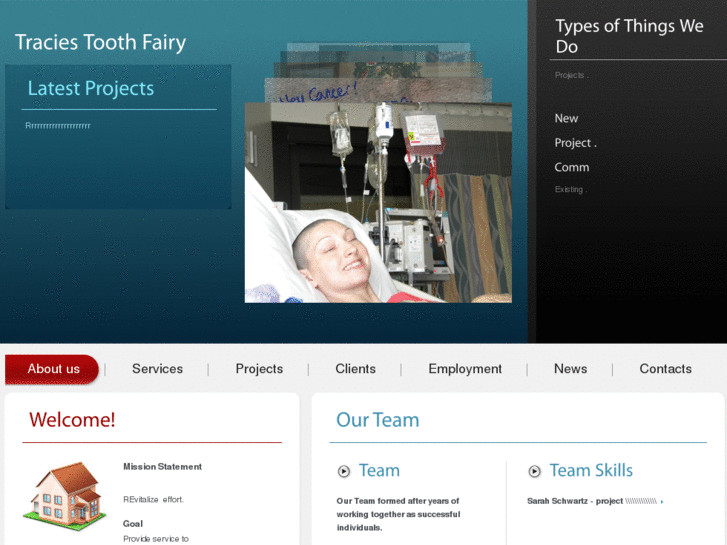Follow the small arrow after Sarah Schwartz
727x545 pixels.
[662, 501]
